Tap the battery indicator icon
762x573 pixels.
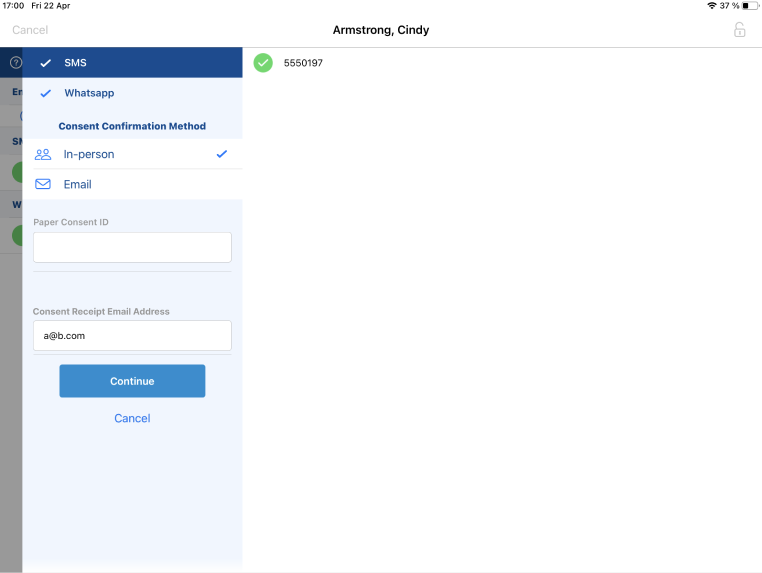[751, 6]
